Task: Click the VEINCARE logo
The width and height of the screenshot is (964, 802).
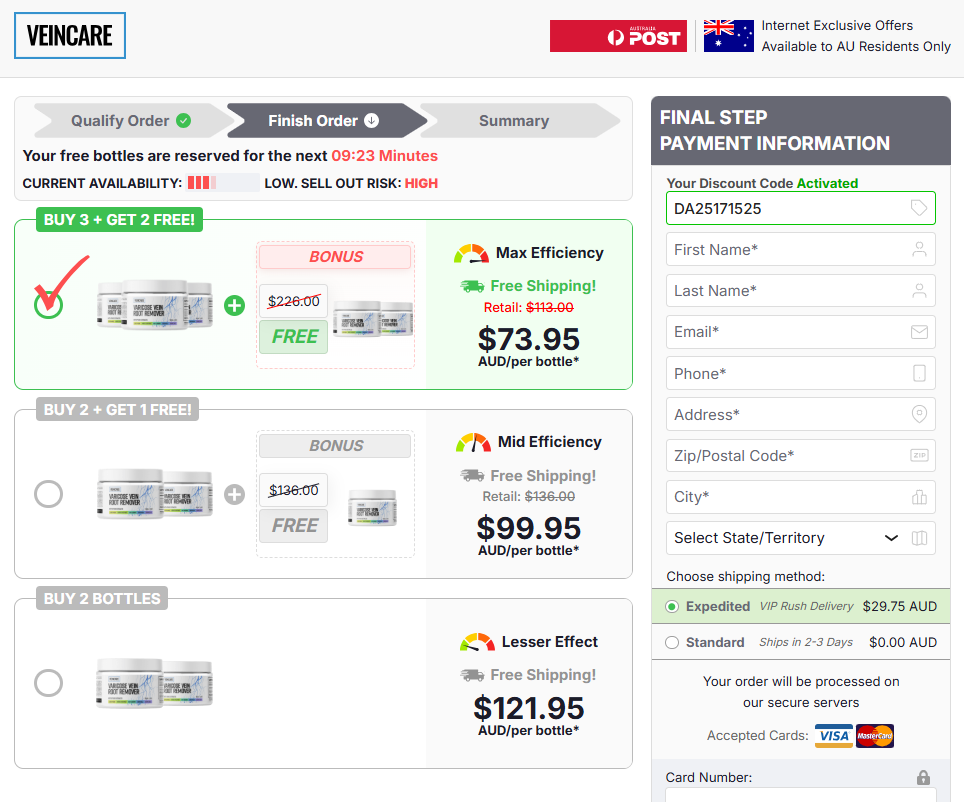Action: [x=70, y=36]
